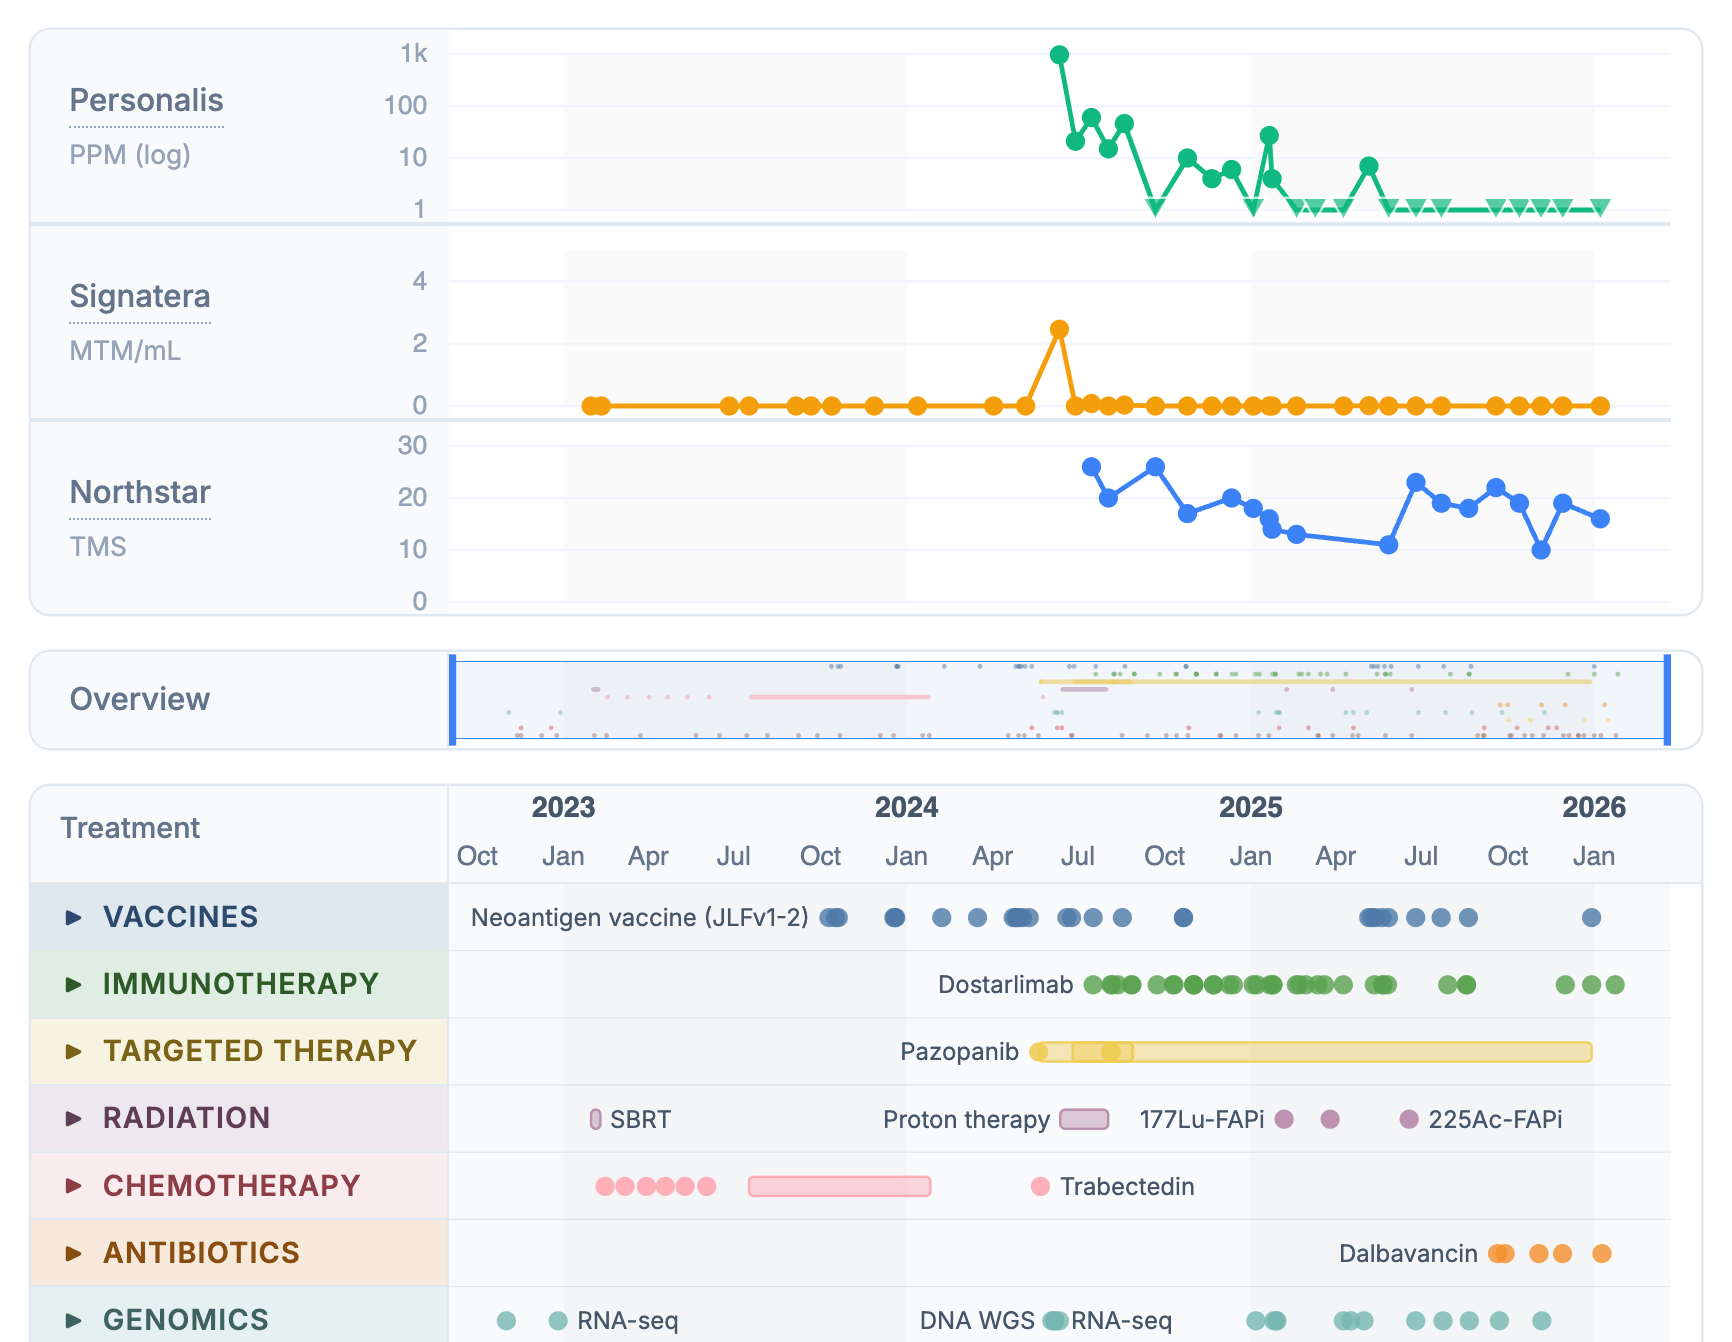1732x1342 pixels.
Task: Click the Signatera spike data point
Action: pyautogui.click(x=1059, y=327)
